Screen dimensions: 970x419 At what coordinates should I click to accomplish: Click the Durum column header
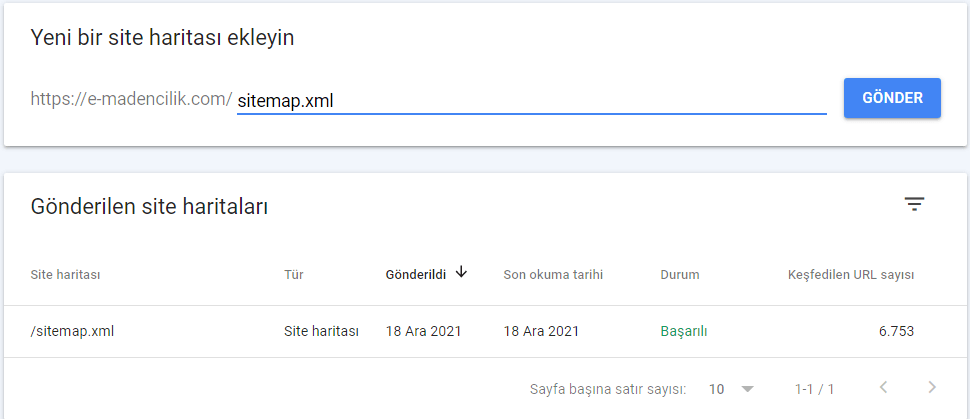[680, 275]
